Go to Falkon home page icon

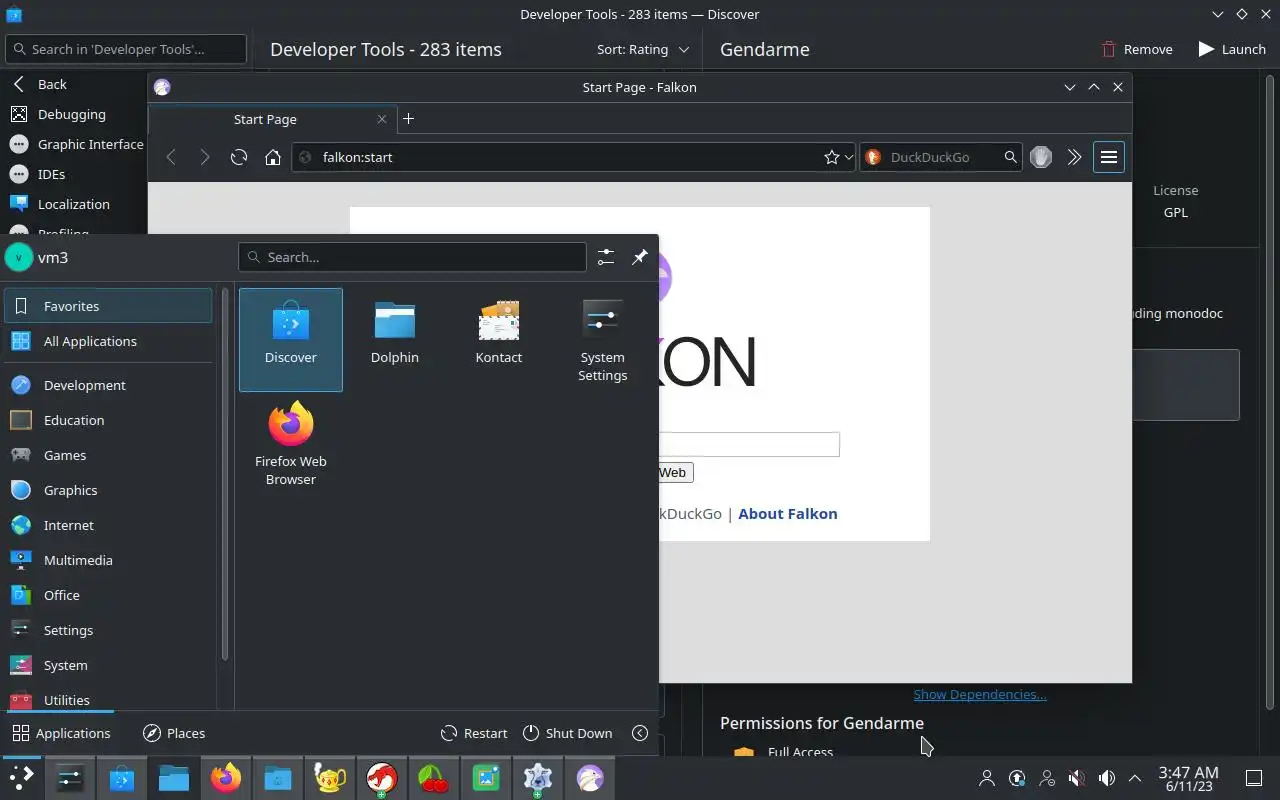pos(272,157)
